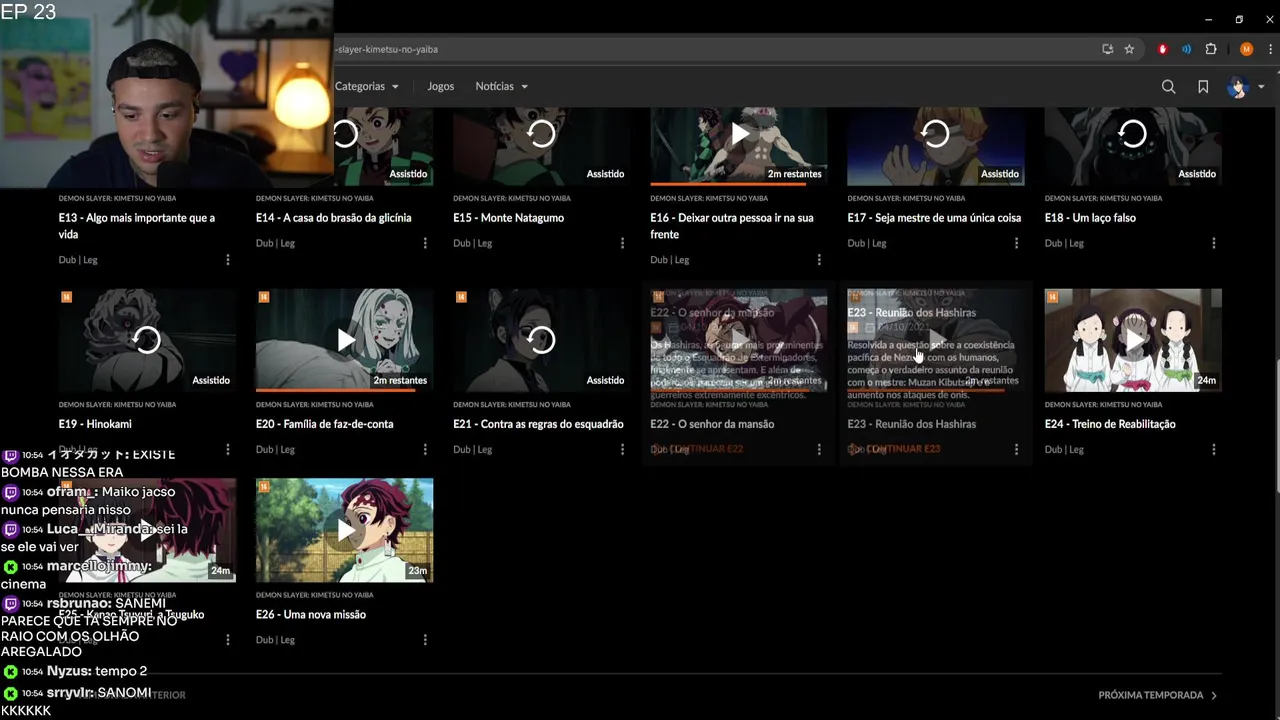Open the E24 thumbnail with three girls

click(x=1133, y=340)
